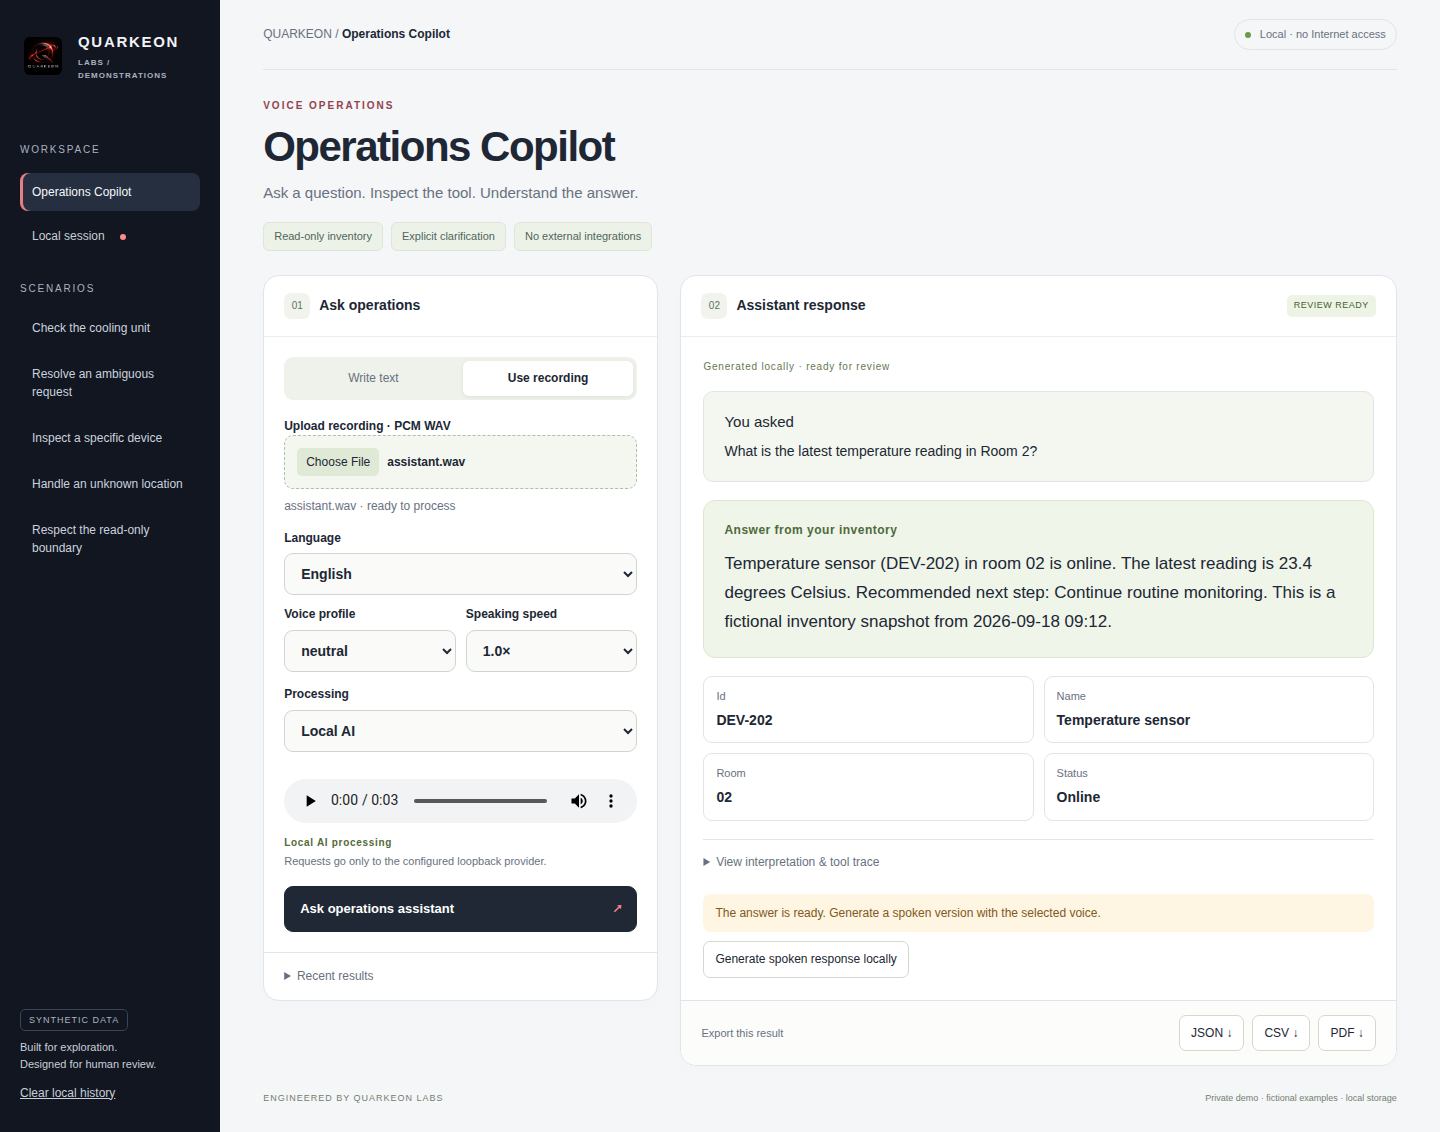The width and height of the screenshot is (1440, 1132).
Task: Expand the Recent results section
Action: pyautogui.click(x=329, y=976)
